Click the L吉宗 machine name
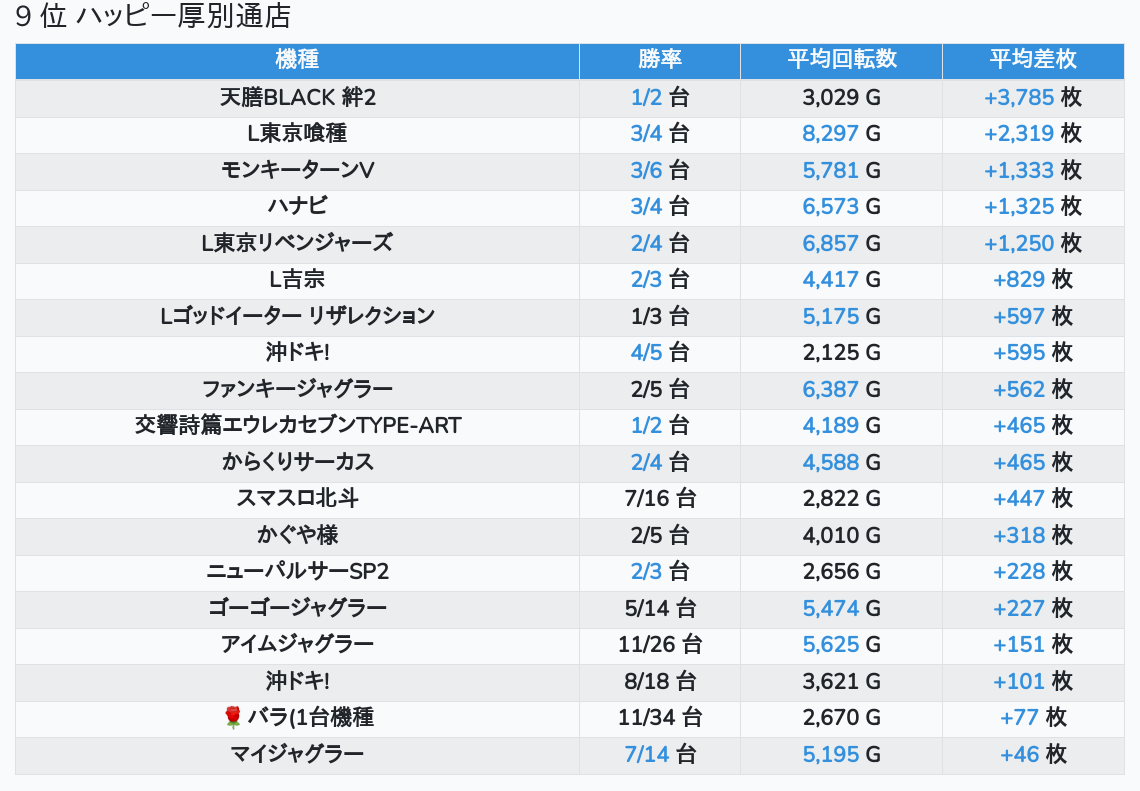Image resolution: width=1140 pixels, height=791 pixels. [x=297, y=279]
